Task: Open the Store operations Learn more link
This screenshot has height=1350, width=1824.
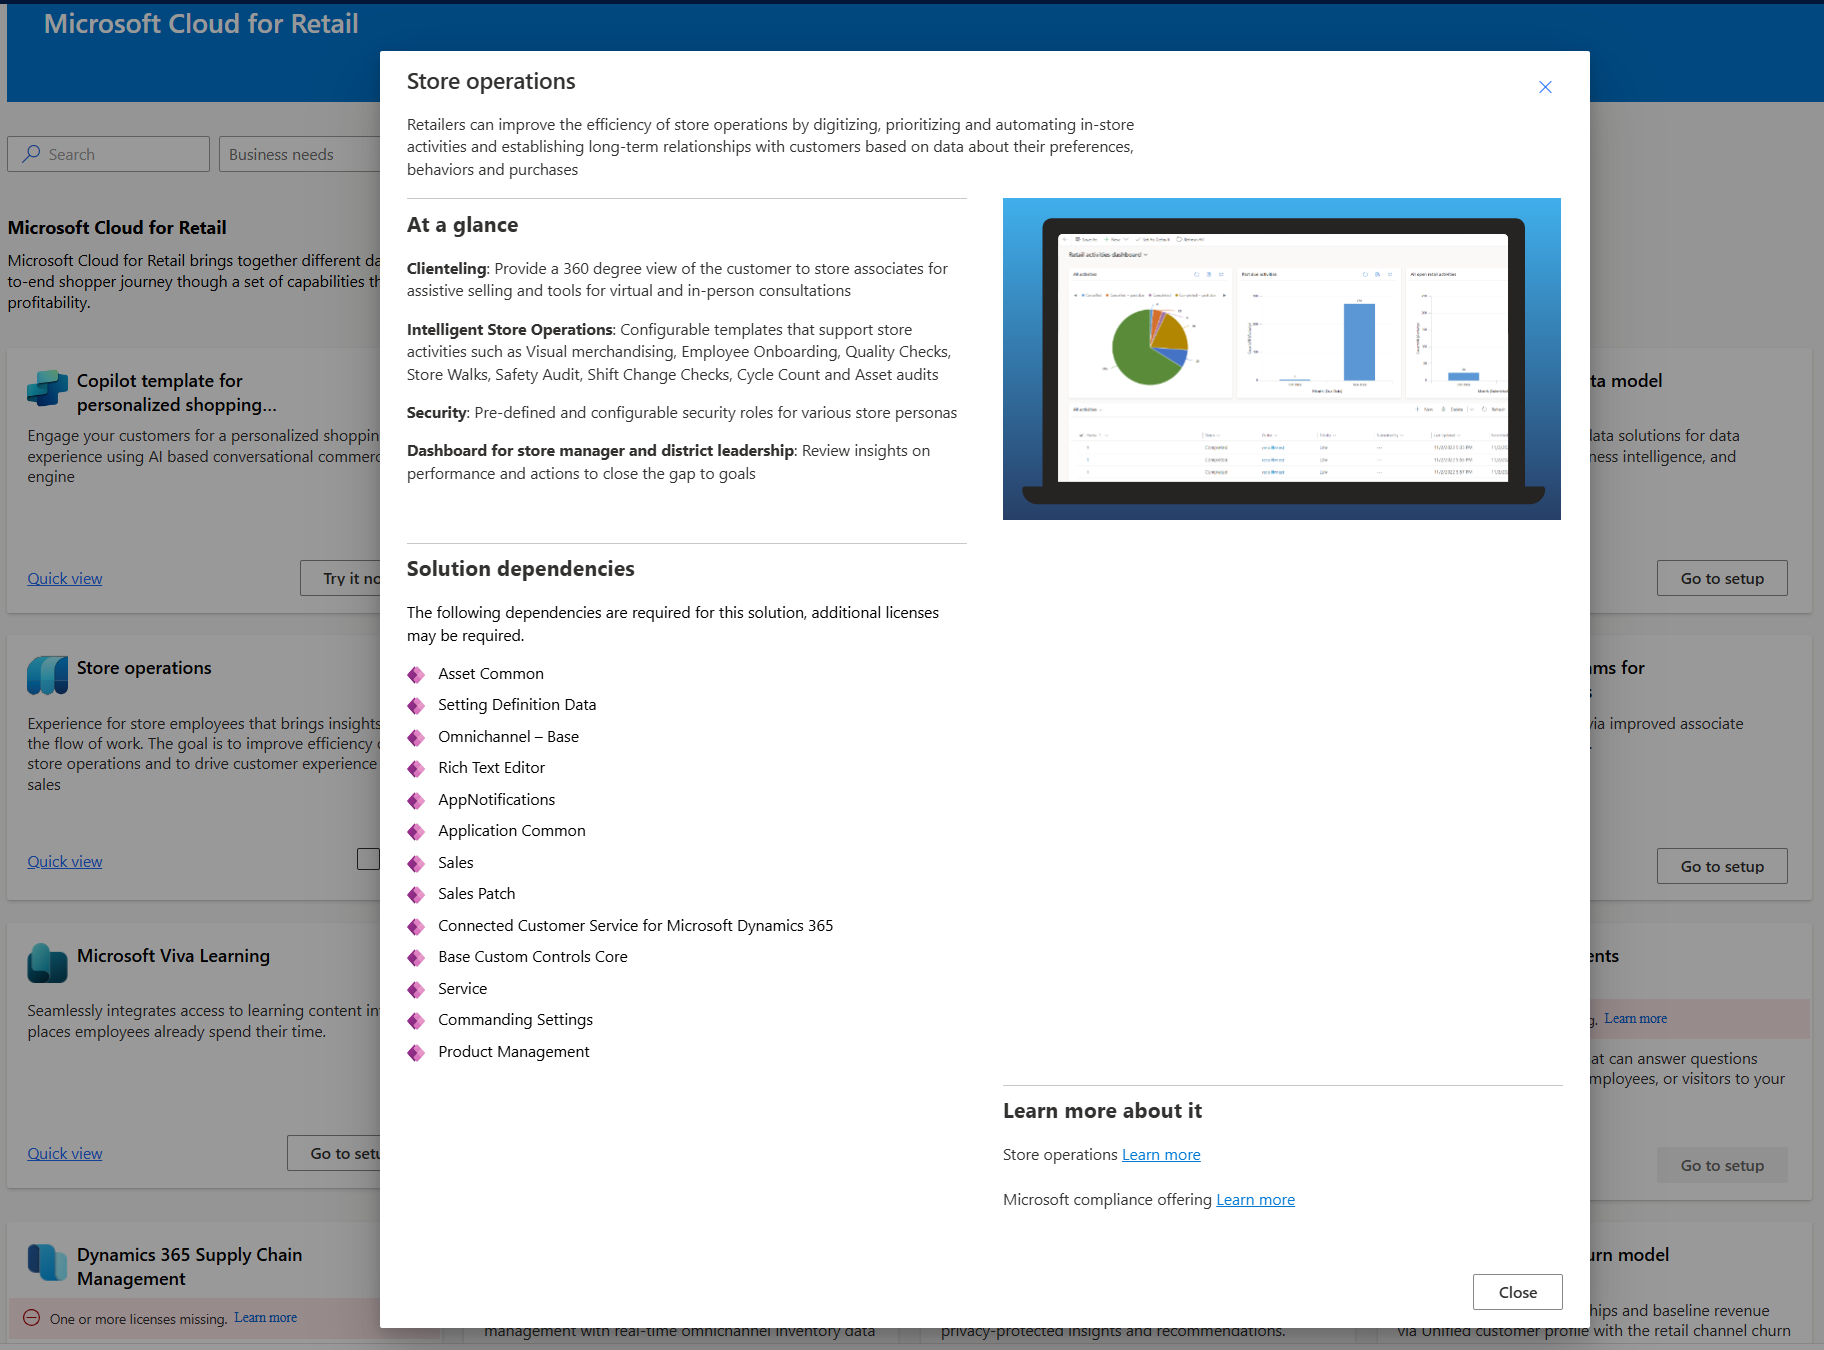Action: tap(1161, 1154)
